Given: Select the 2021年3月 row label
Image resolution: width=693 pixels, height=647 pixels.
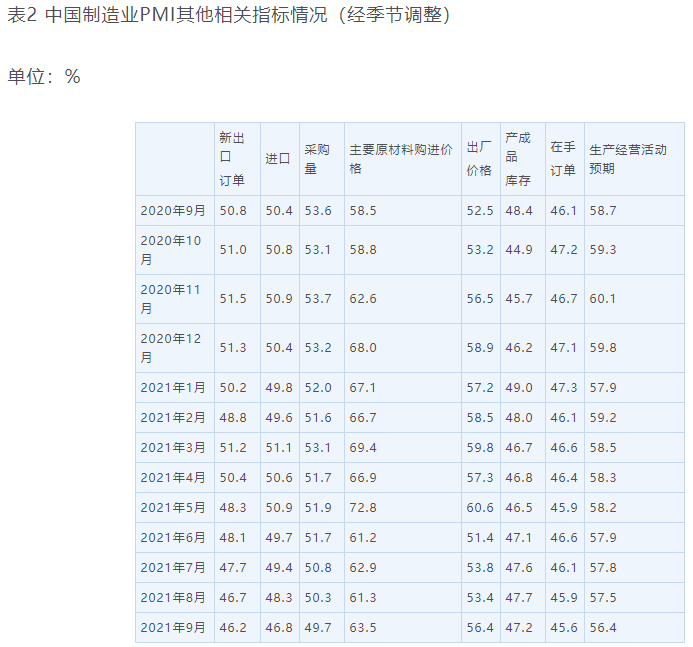Looking at the screenshot, I should click(173, 448).
